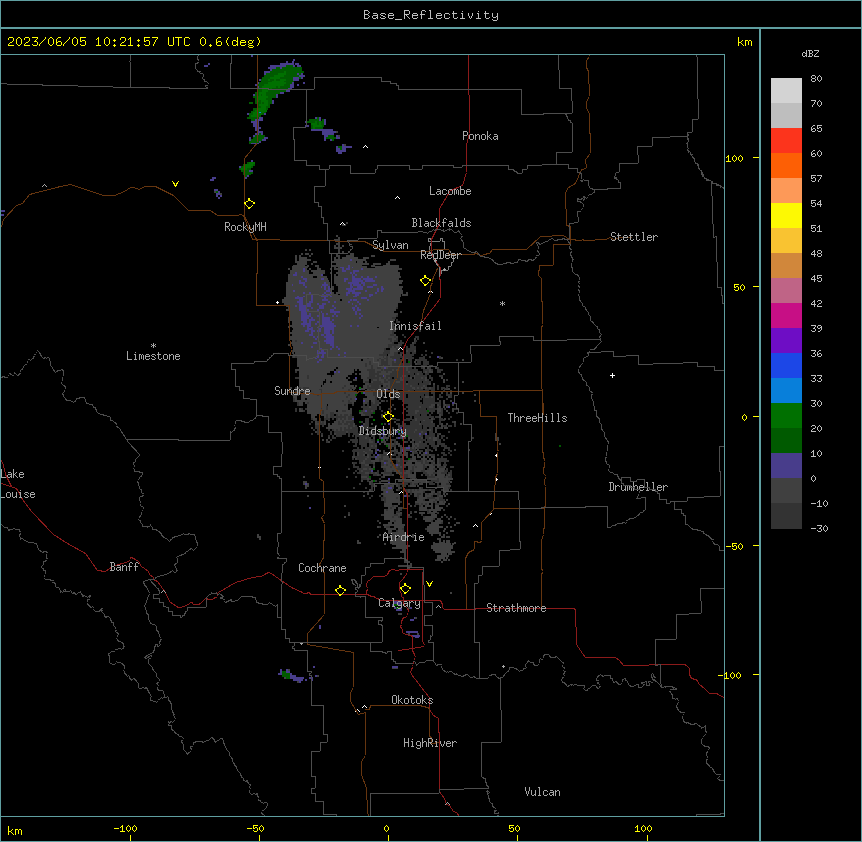This screenshot has width=862, height=842.
Task: Select the Olds label
Action: click(x=388, y=394)
